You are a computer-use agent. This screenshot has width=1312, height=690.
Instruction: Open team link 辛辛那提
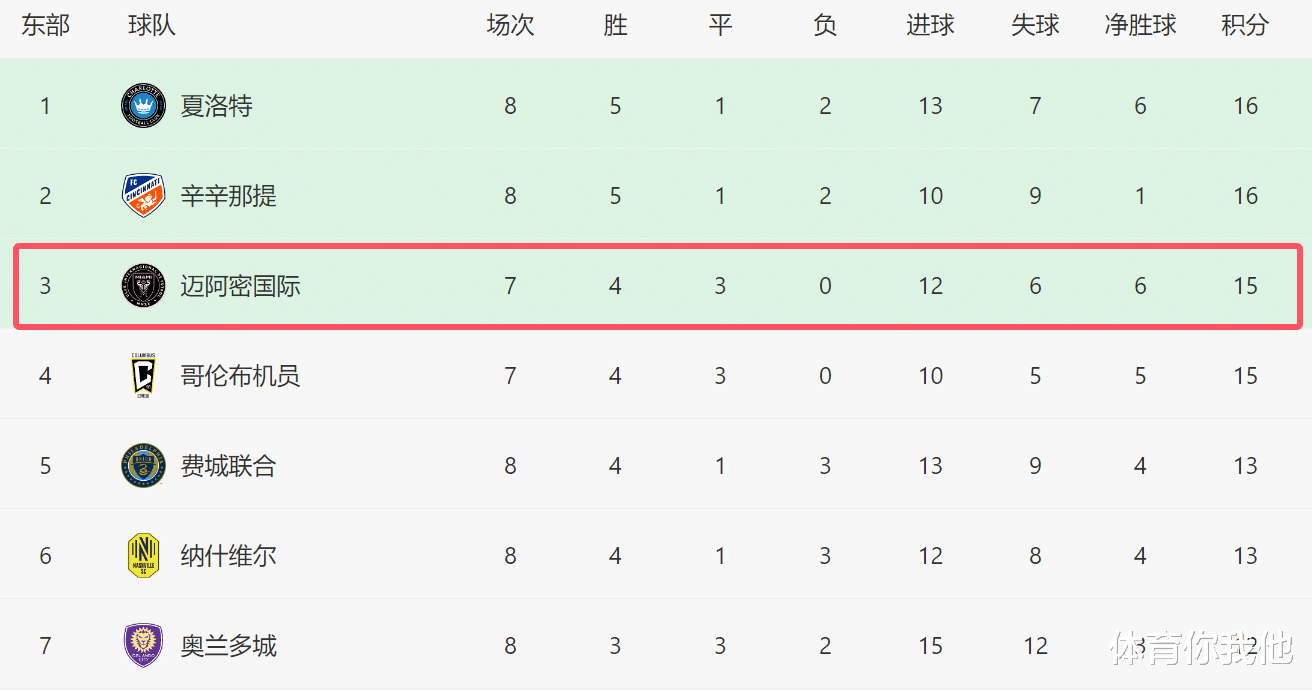pos(228,196)
